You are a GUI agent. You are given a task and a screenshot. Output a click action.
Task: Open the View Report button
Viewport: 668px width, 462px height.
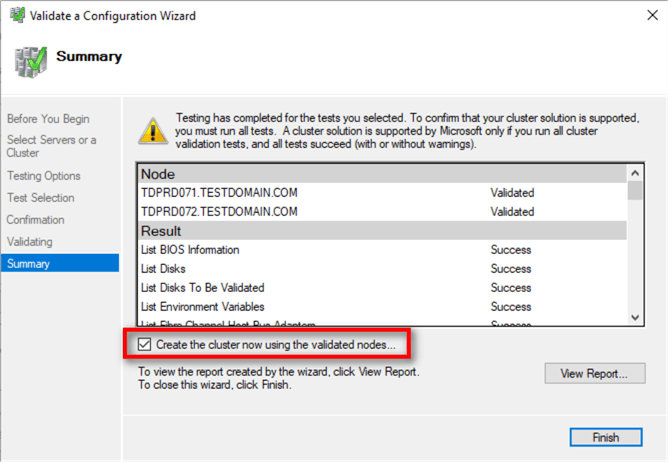point(594,374)
